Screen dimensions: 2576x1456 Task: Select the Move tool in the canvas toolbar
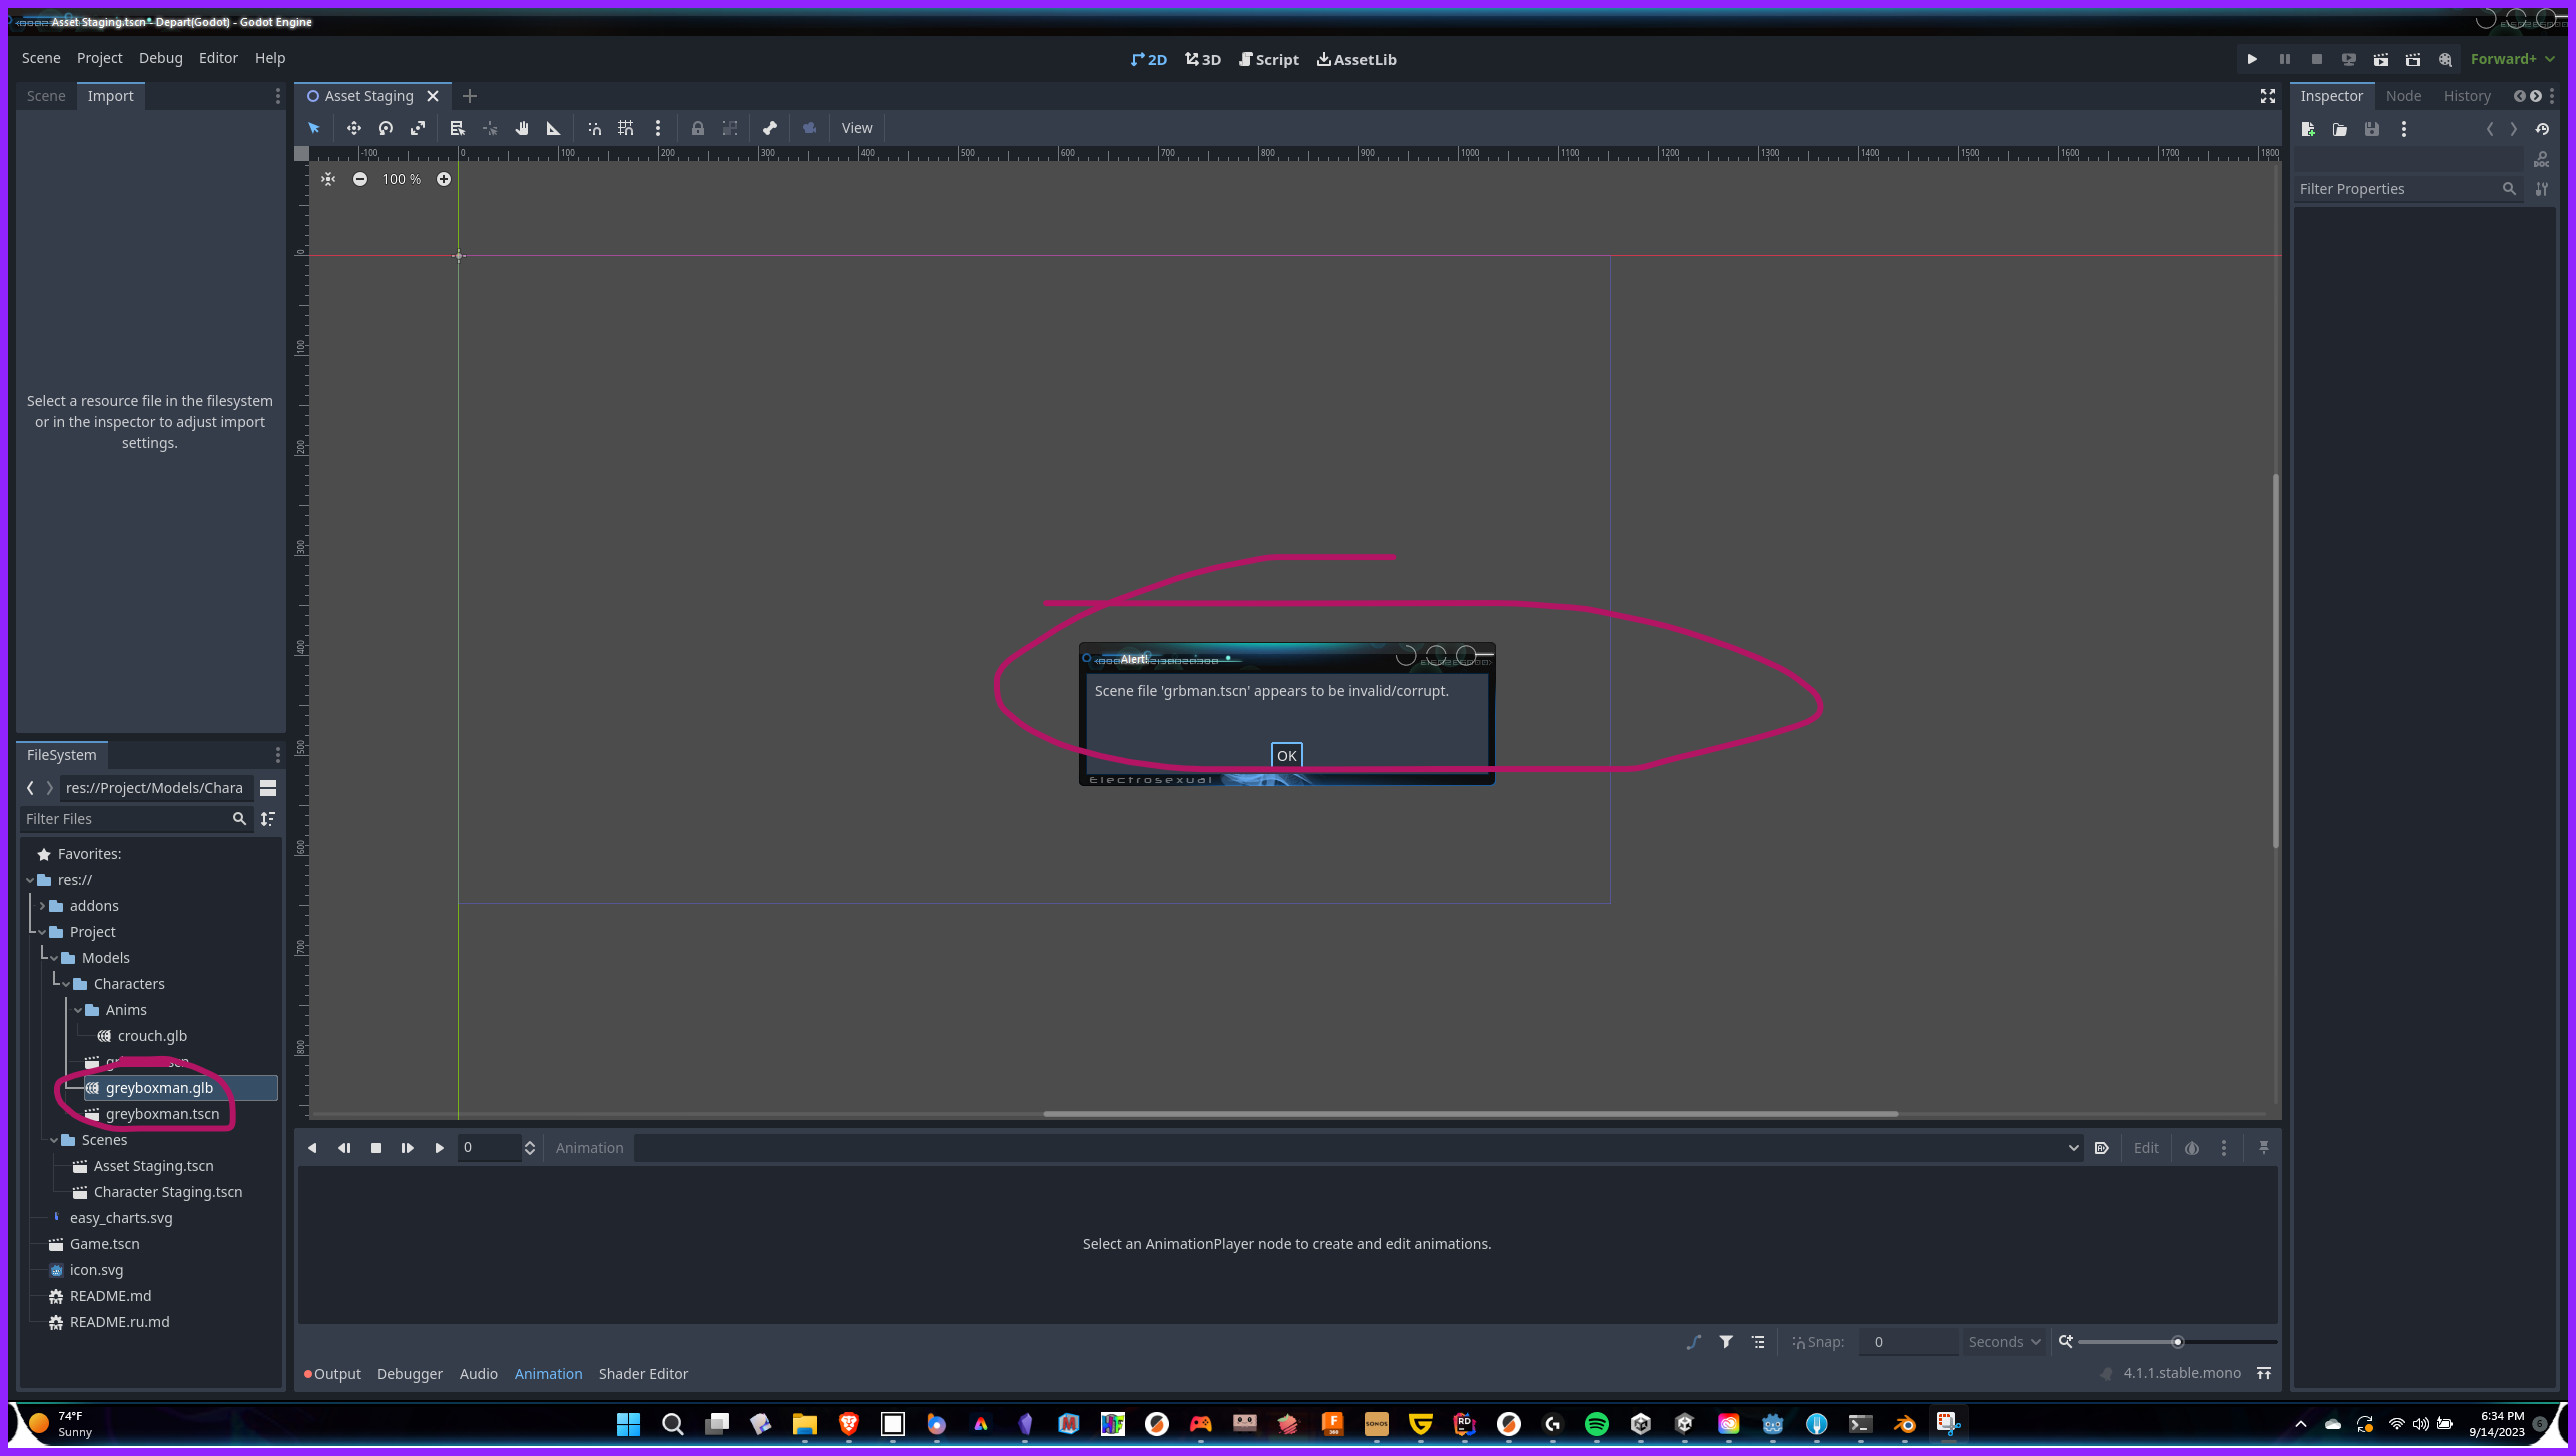coord(353,128)
